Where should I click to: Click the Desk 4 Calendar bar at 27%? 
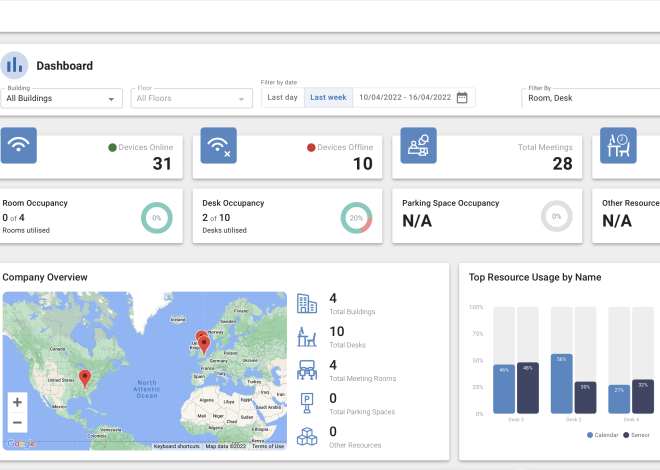619,399
